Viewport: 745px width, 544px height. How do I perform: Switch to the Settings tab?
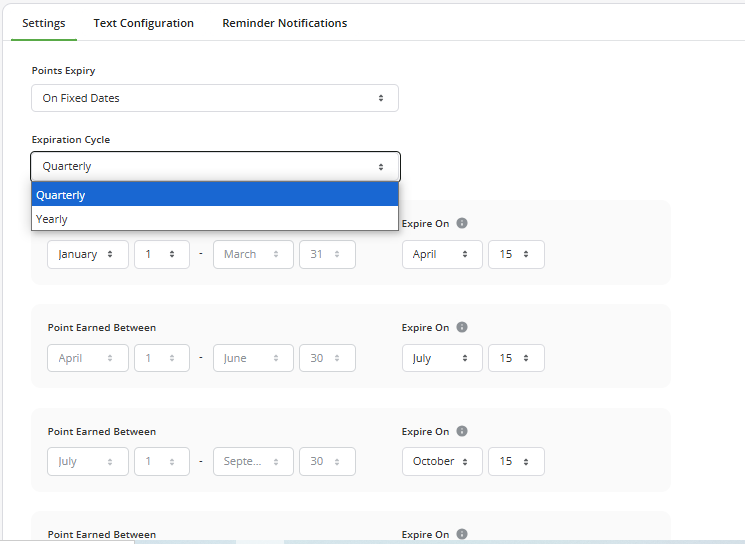point(44,23)
